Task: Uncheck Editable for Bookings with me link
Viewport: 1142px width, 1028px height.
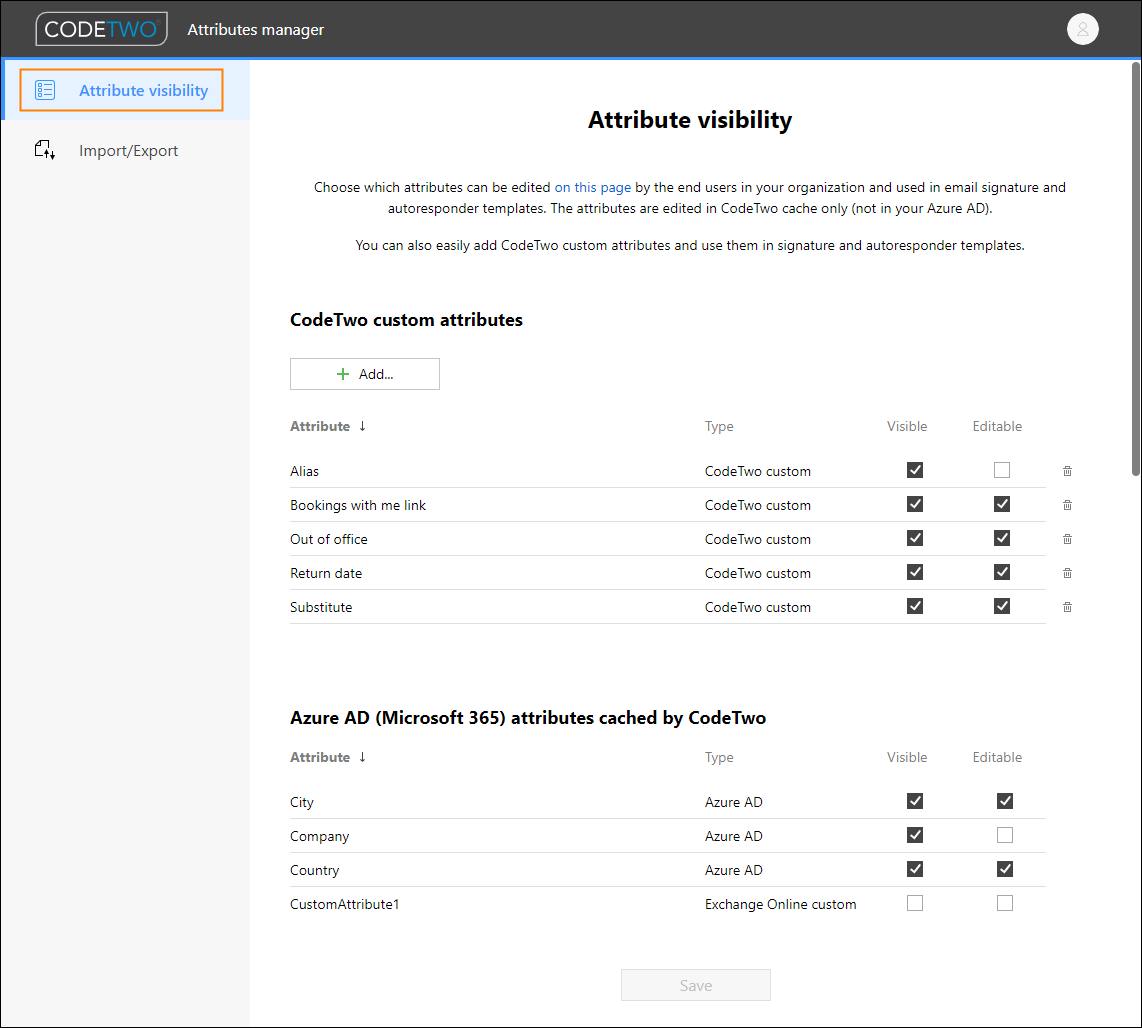Action: (x=1002, y=504)
